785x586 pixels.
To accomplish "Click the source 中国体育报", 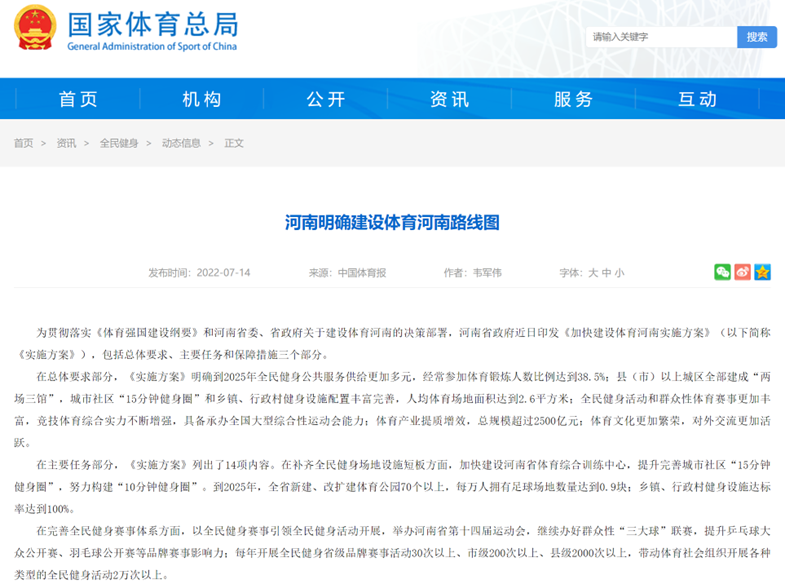I will click(362, 273).
